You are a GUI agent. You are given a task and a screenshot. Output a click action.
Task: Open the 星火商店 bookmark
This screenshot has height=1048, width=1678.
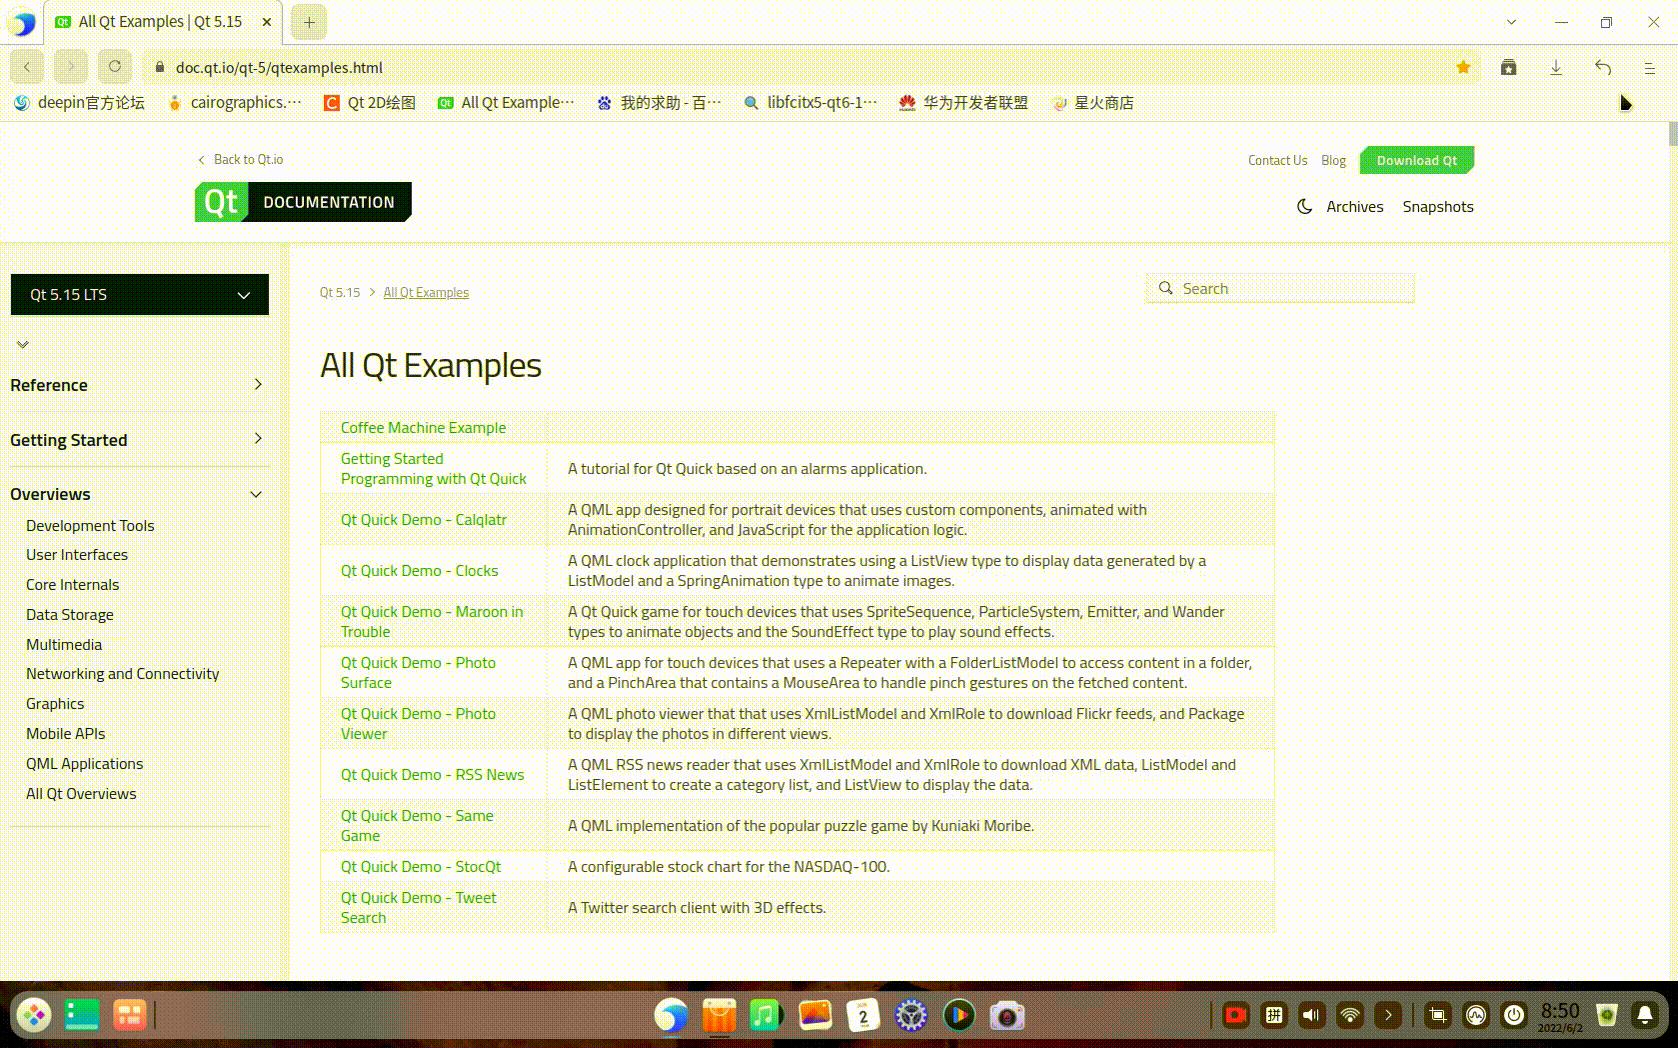coord(1093,102)
